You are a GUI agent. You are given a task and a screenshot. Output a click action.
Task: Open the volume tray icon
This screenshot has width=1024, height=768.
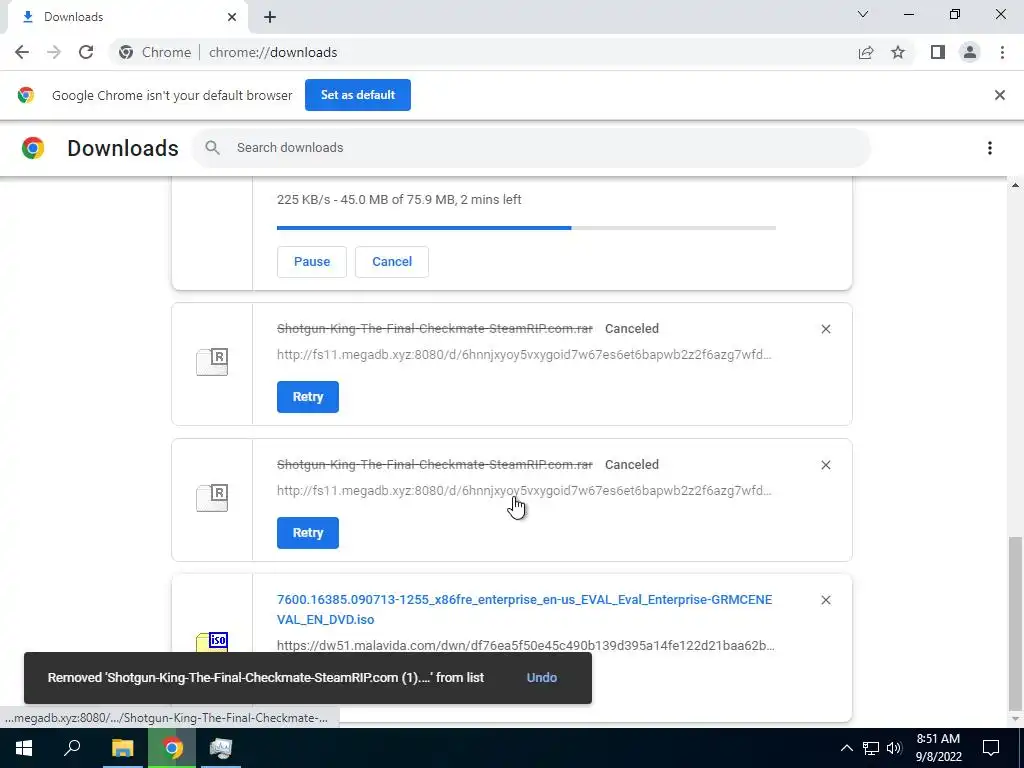pyautogui.click(x=894, y=748)
